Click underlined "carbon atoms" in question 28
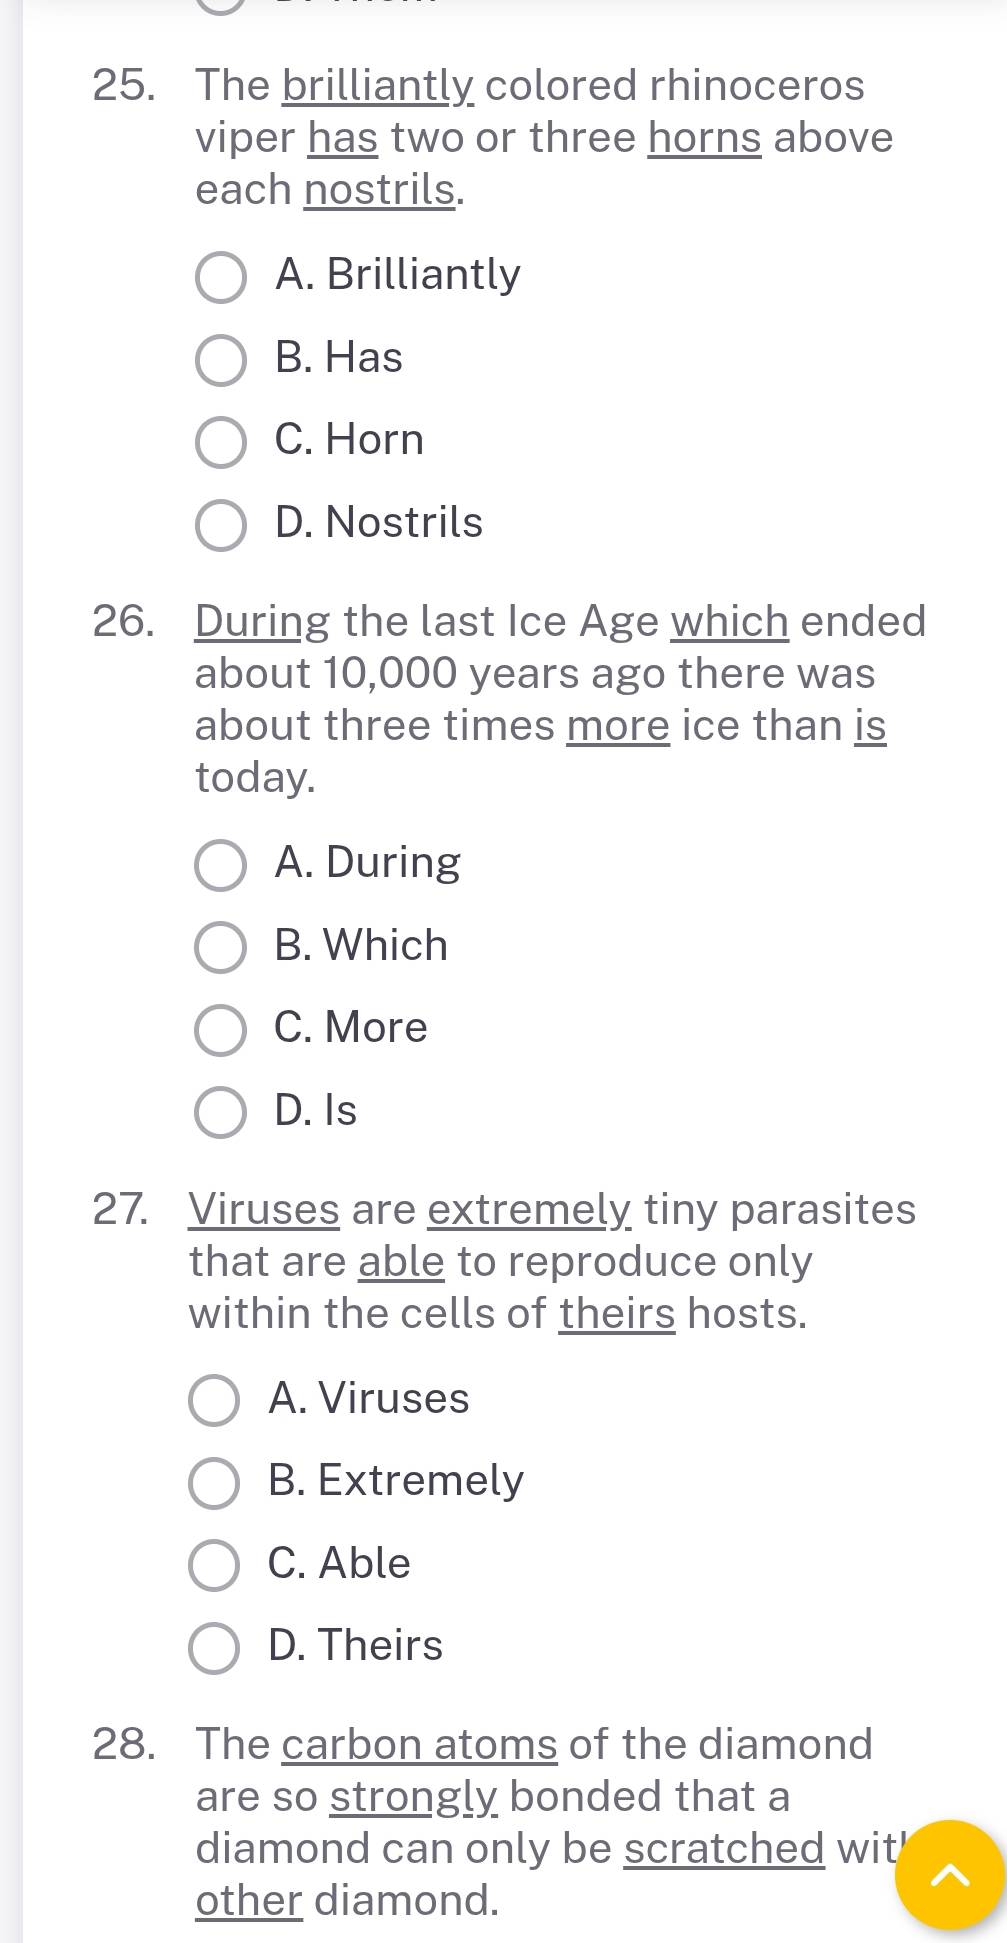The image size is (1007, 1943). tap(420, 1744)
